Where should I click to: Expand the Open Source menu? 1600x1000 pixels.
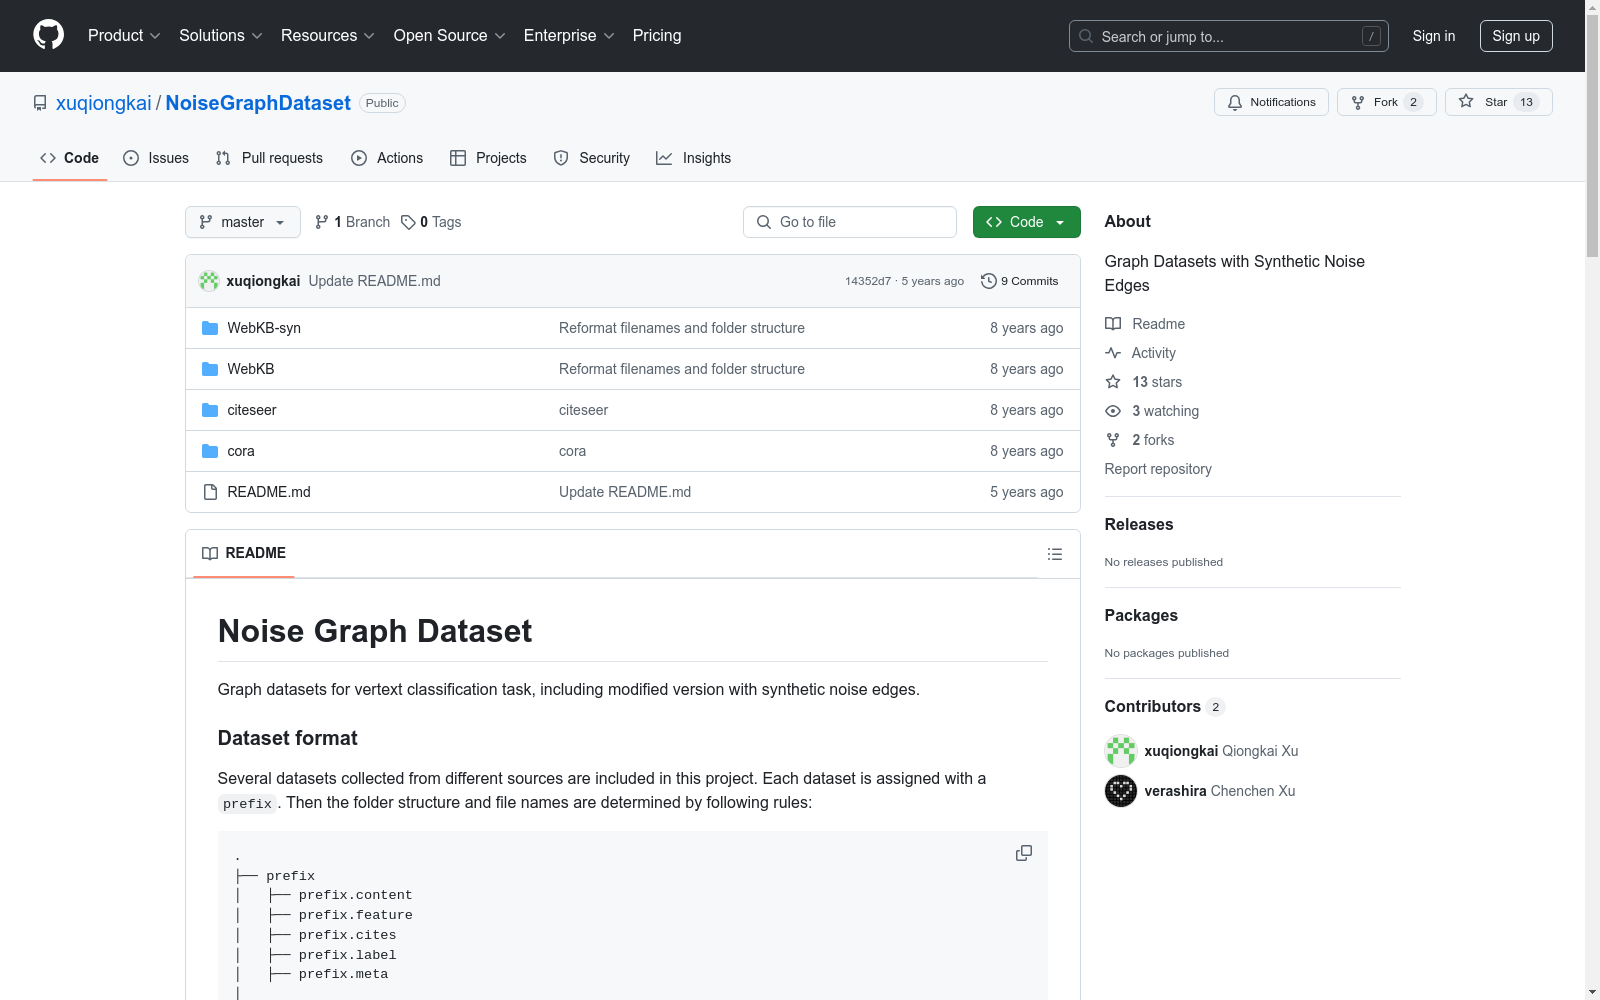coord(450,36)
